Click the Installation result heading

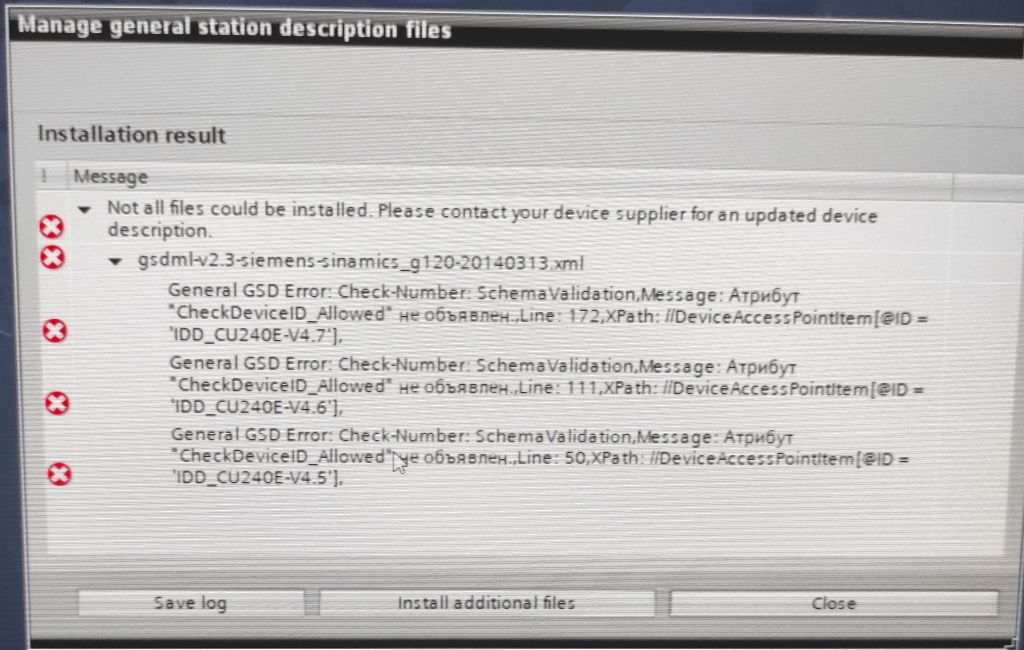pos(131,135)
